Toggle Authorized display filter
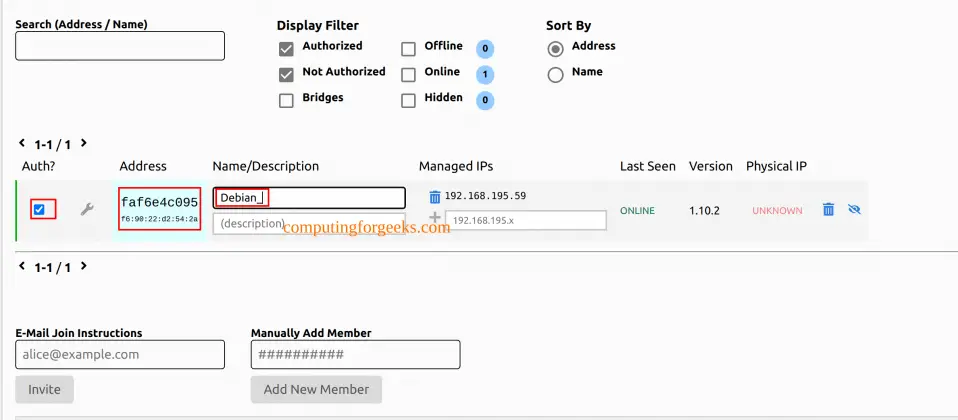 (x=286, y=49)
